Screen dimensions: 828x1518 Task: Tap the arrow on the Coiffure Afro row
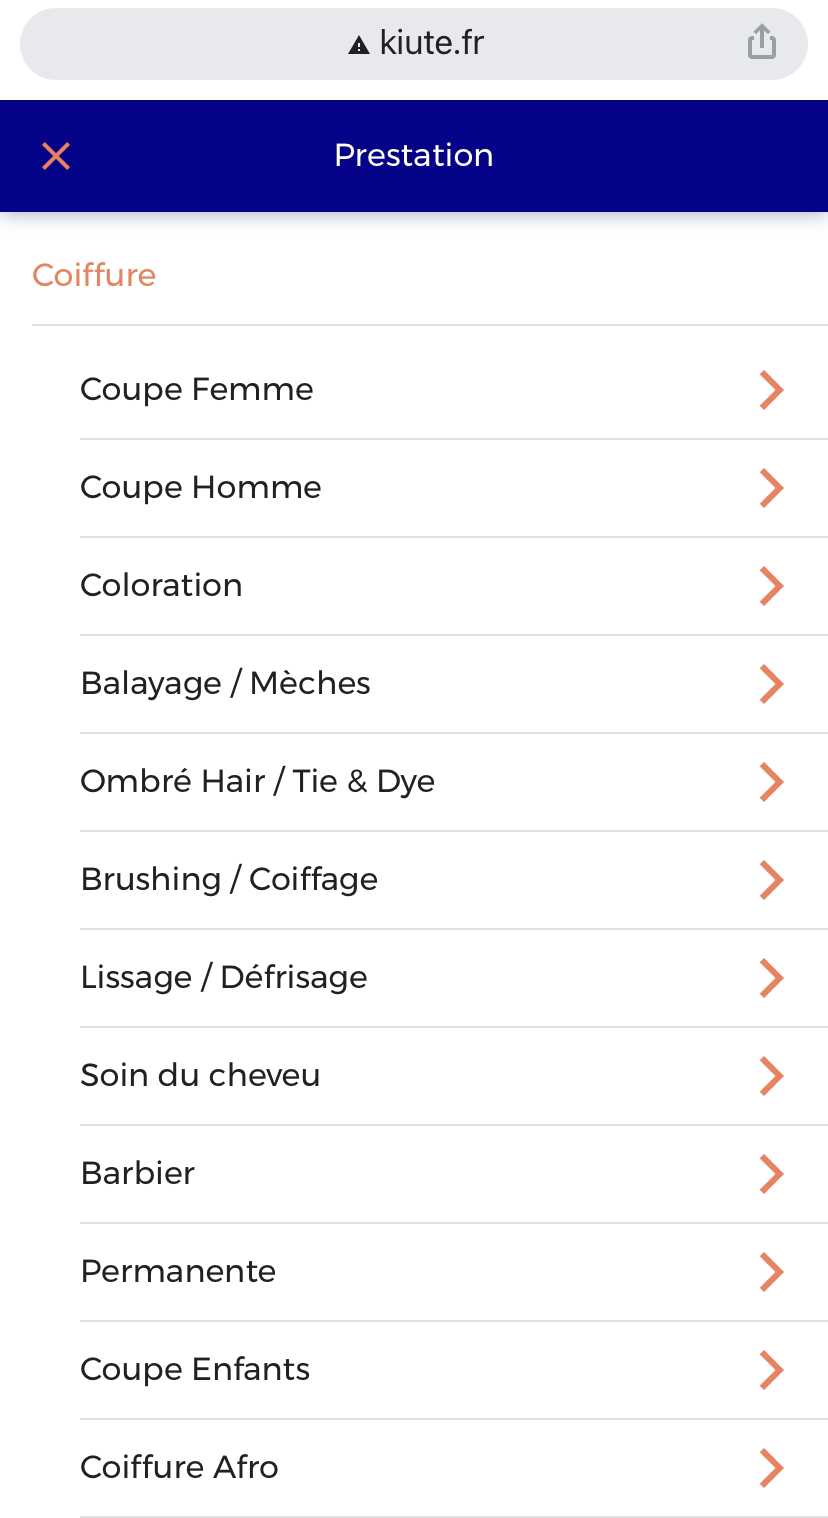click(x=770, y=1468)
